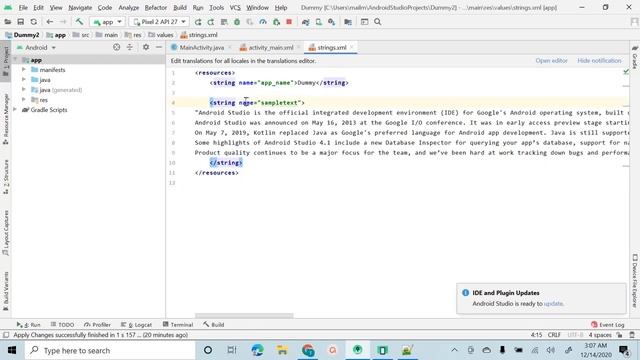
Task: Open the Android project view dropdown
Action: (x=36, y=48)
